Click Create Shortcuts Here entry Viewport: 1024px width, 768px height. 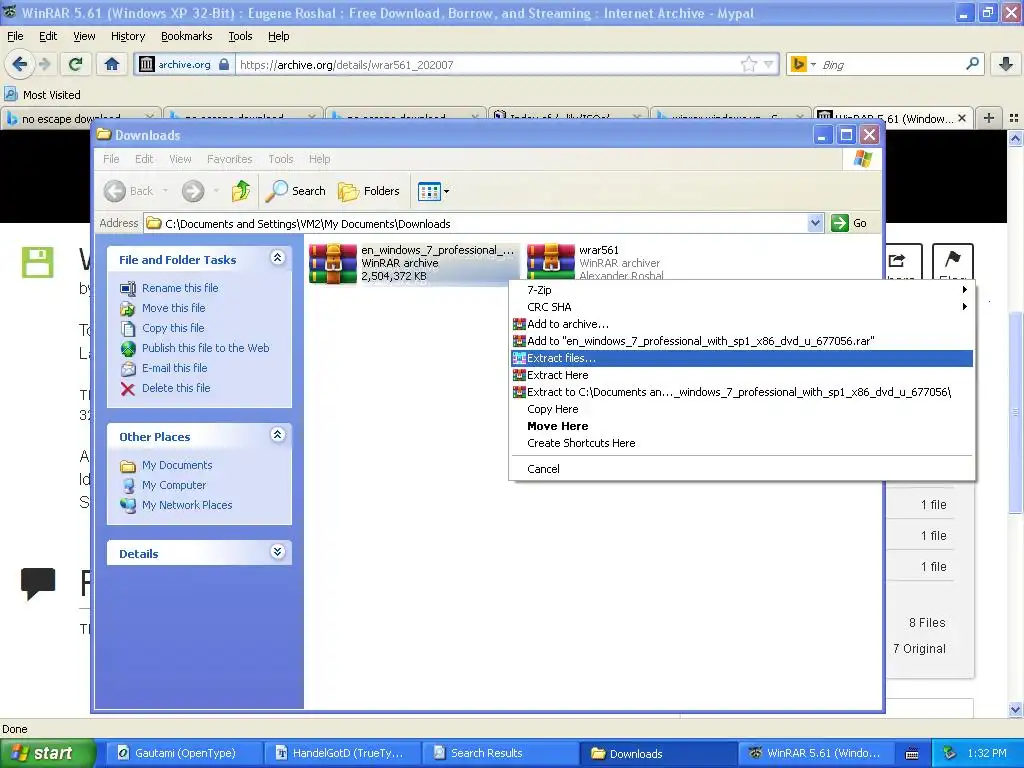[x=741, y=443]
